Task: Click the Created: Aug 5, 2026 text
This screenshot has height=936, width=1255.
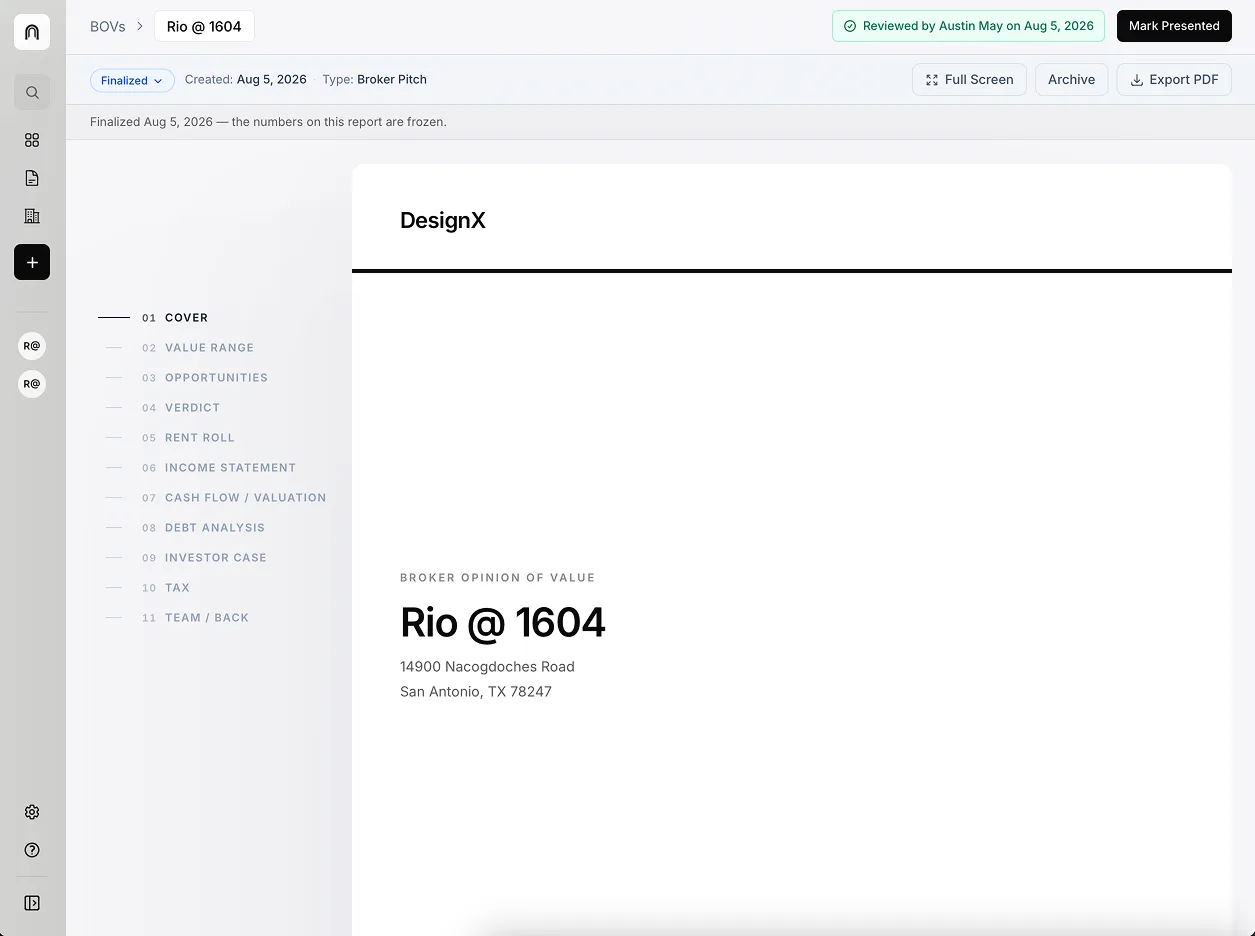Action: [246, 80]
